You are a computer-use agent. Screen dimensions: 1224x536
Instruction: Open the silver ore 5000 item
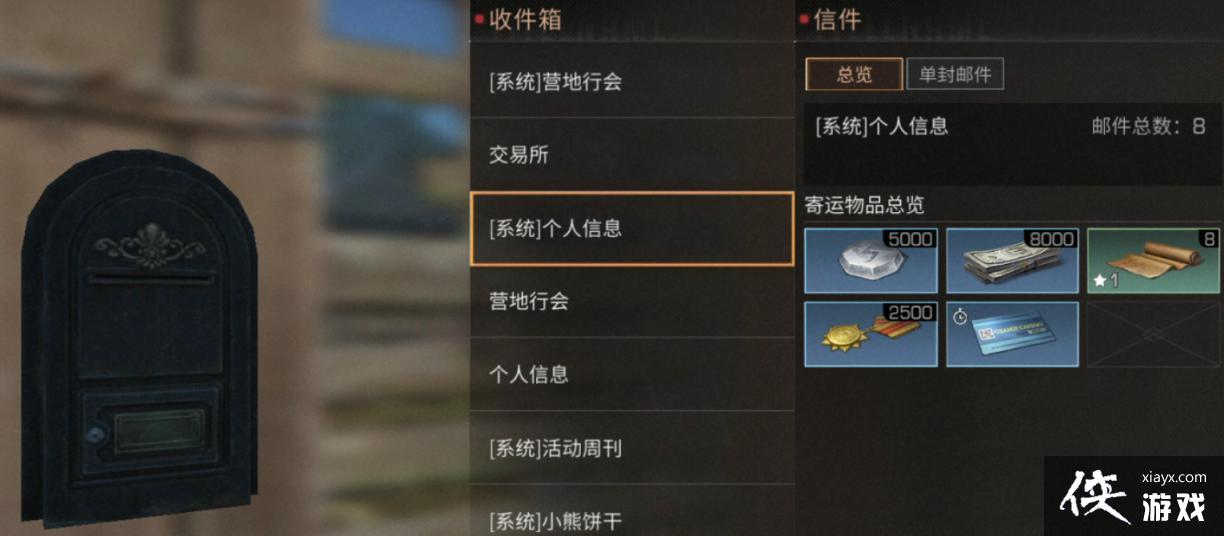pyautogui.click(x=871, y=261)
